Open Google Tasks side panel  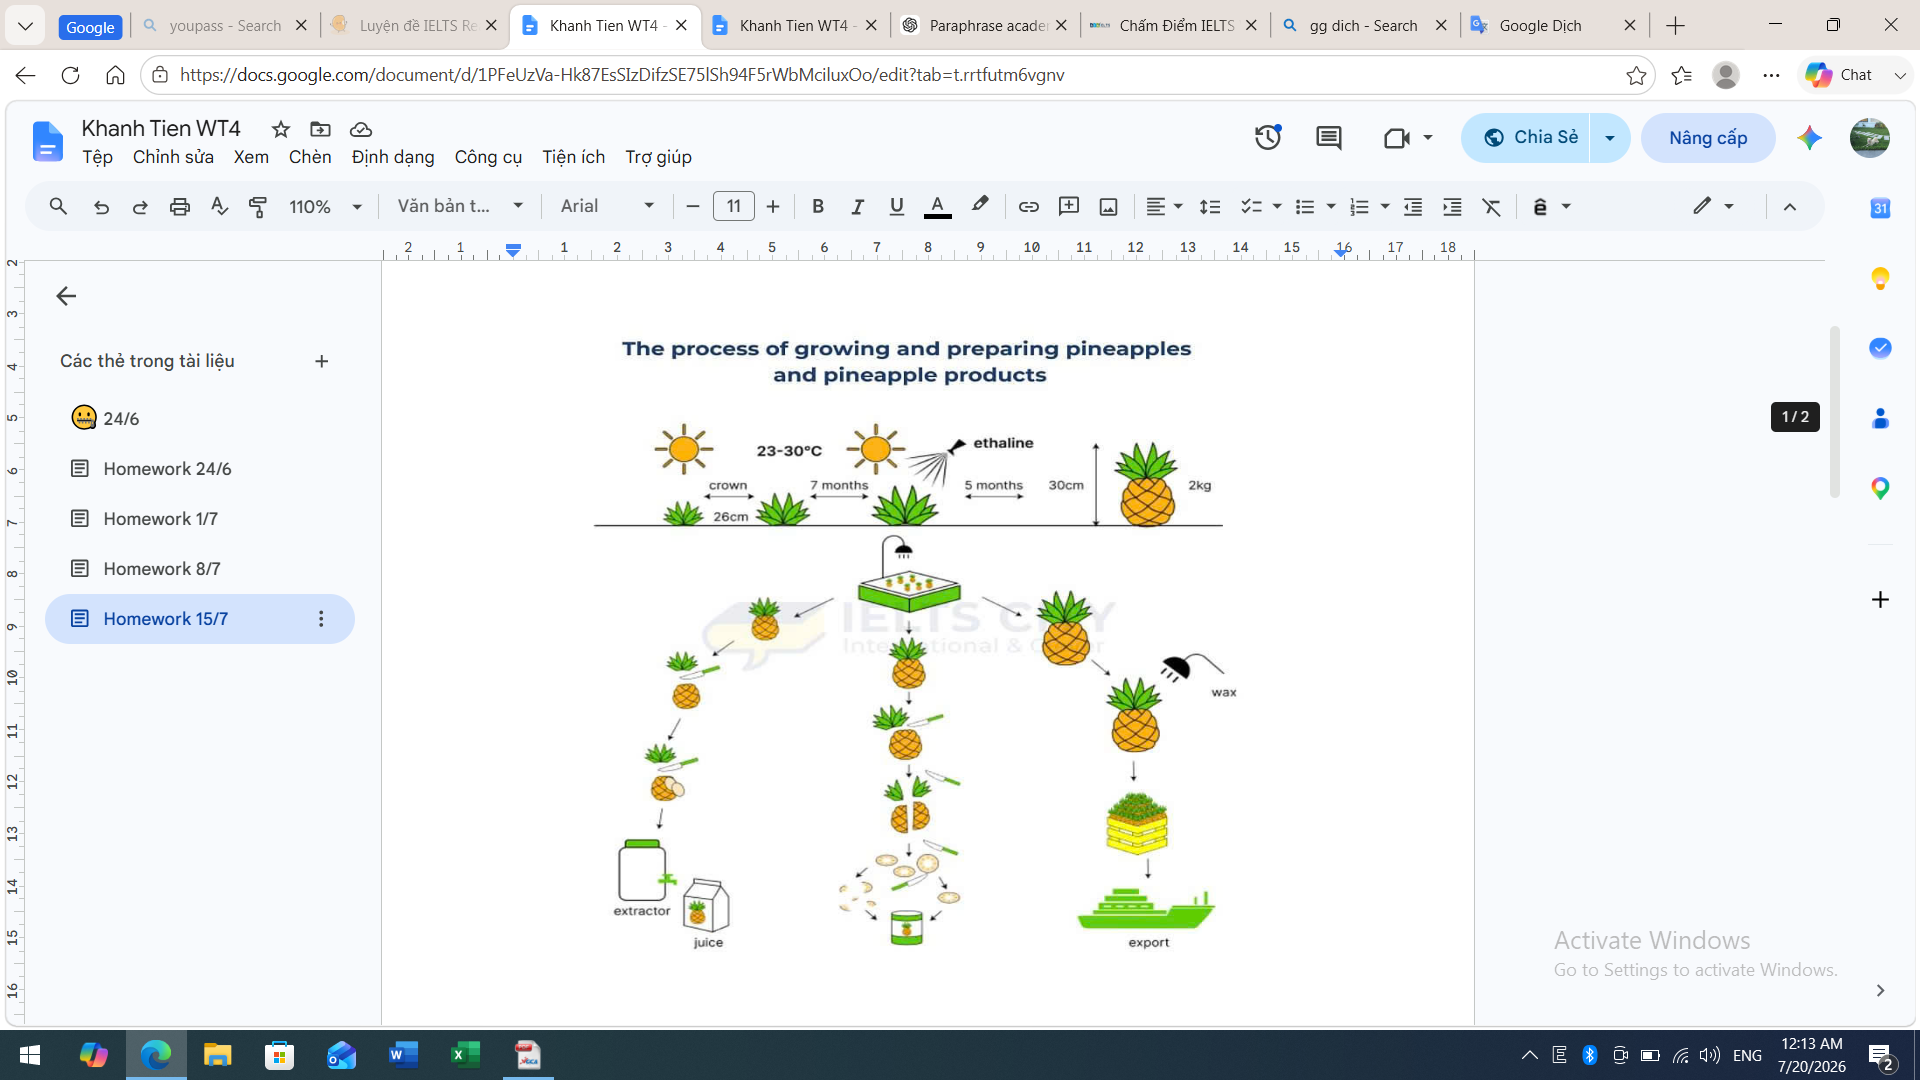pos(1880,348)
